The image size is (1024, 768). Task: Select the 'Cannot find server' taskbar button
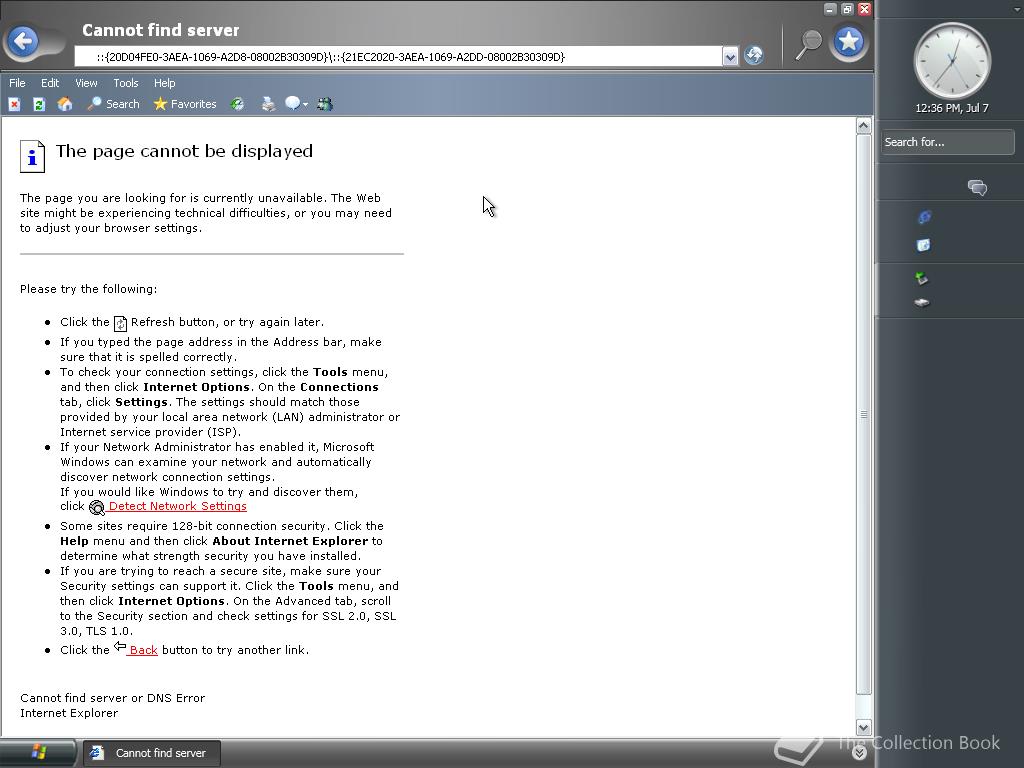(151, 753)
